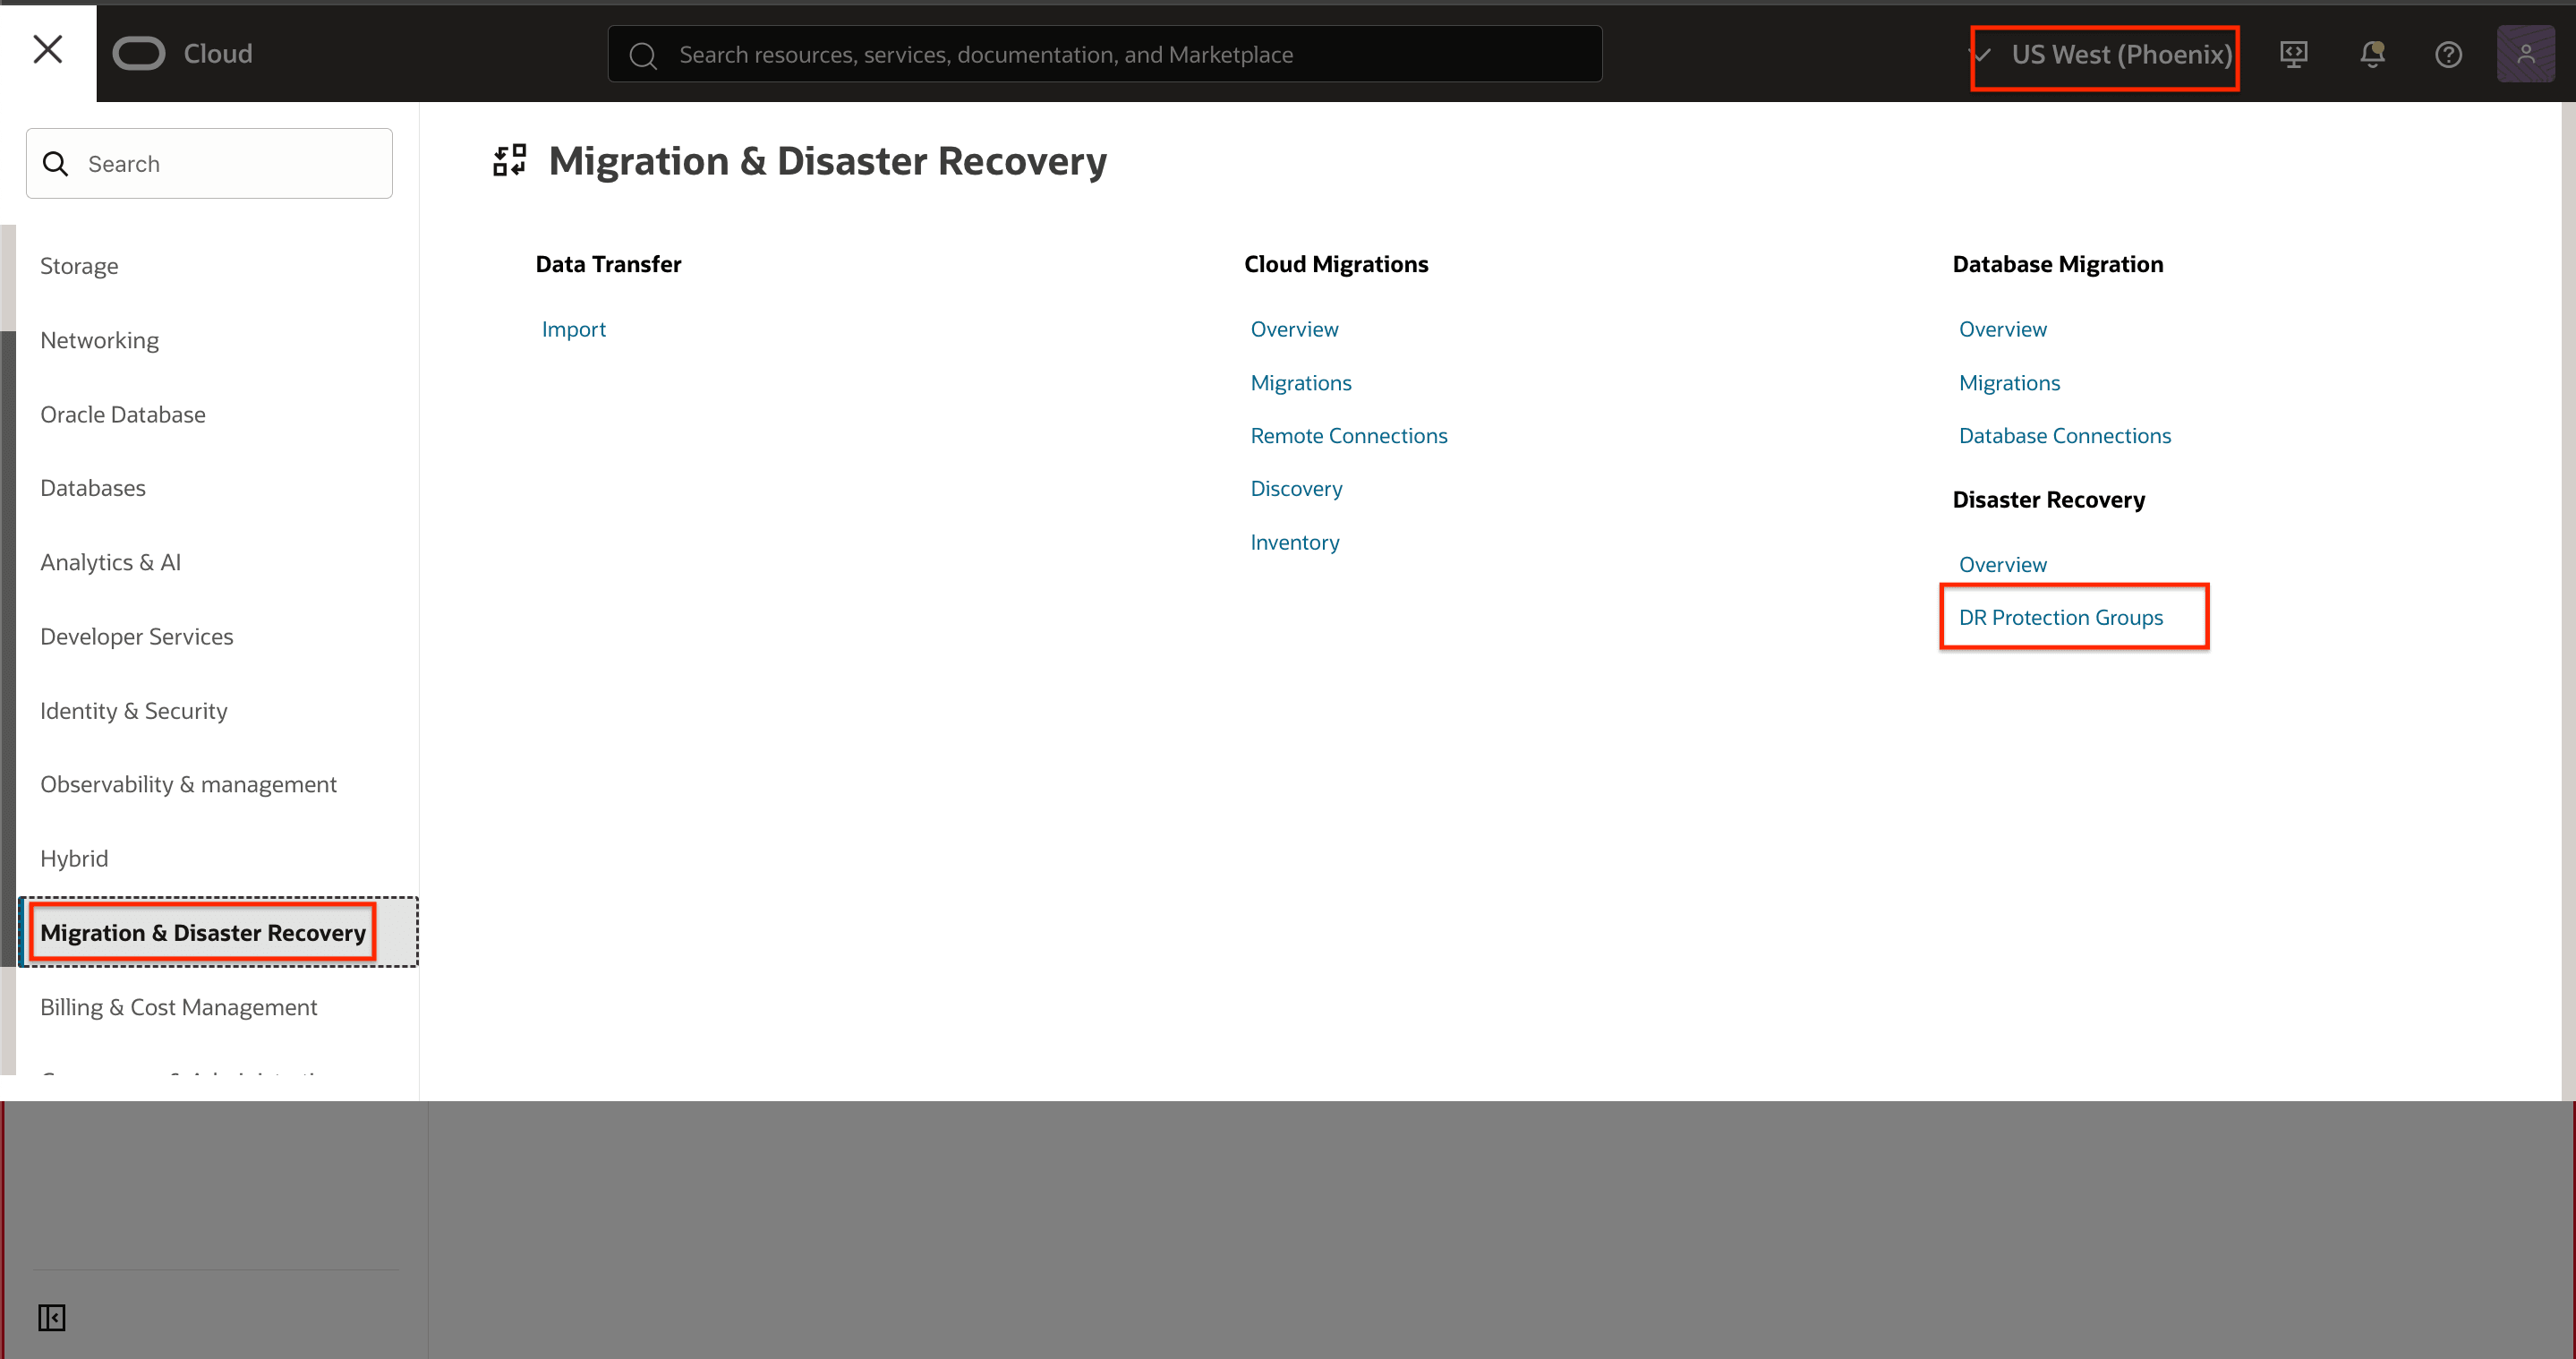The width and height of the screenshot is (2576, 1359).
Task: Select Identity & Security menu category
Action: coord(134,711)
